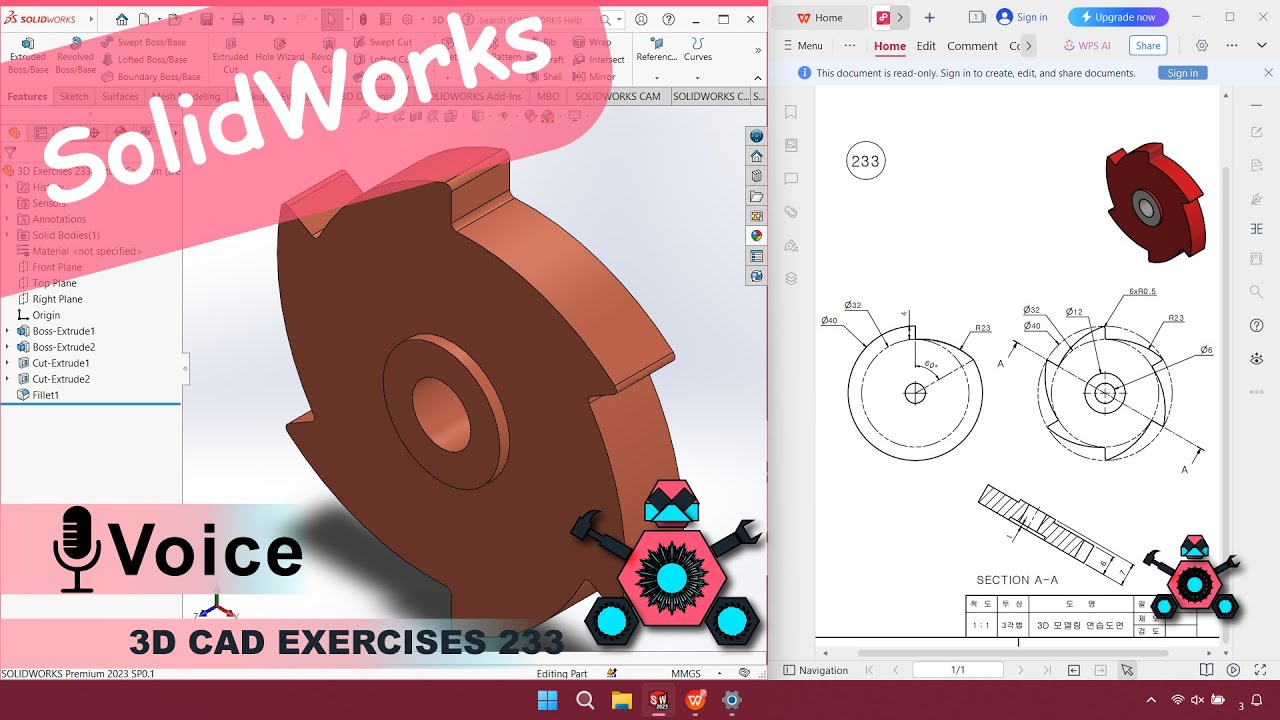The image size is (1280, 720).
Task: Open the task pane Home icon
Action: 757,156
